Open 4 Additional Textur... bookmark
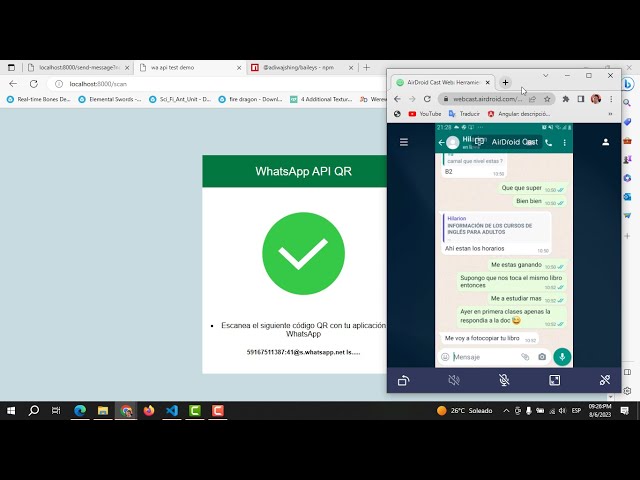640x480 pixels. click(321, 99)
